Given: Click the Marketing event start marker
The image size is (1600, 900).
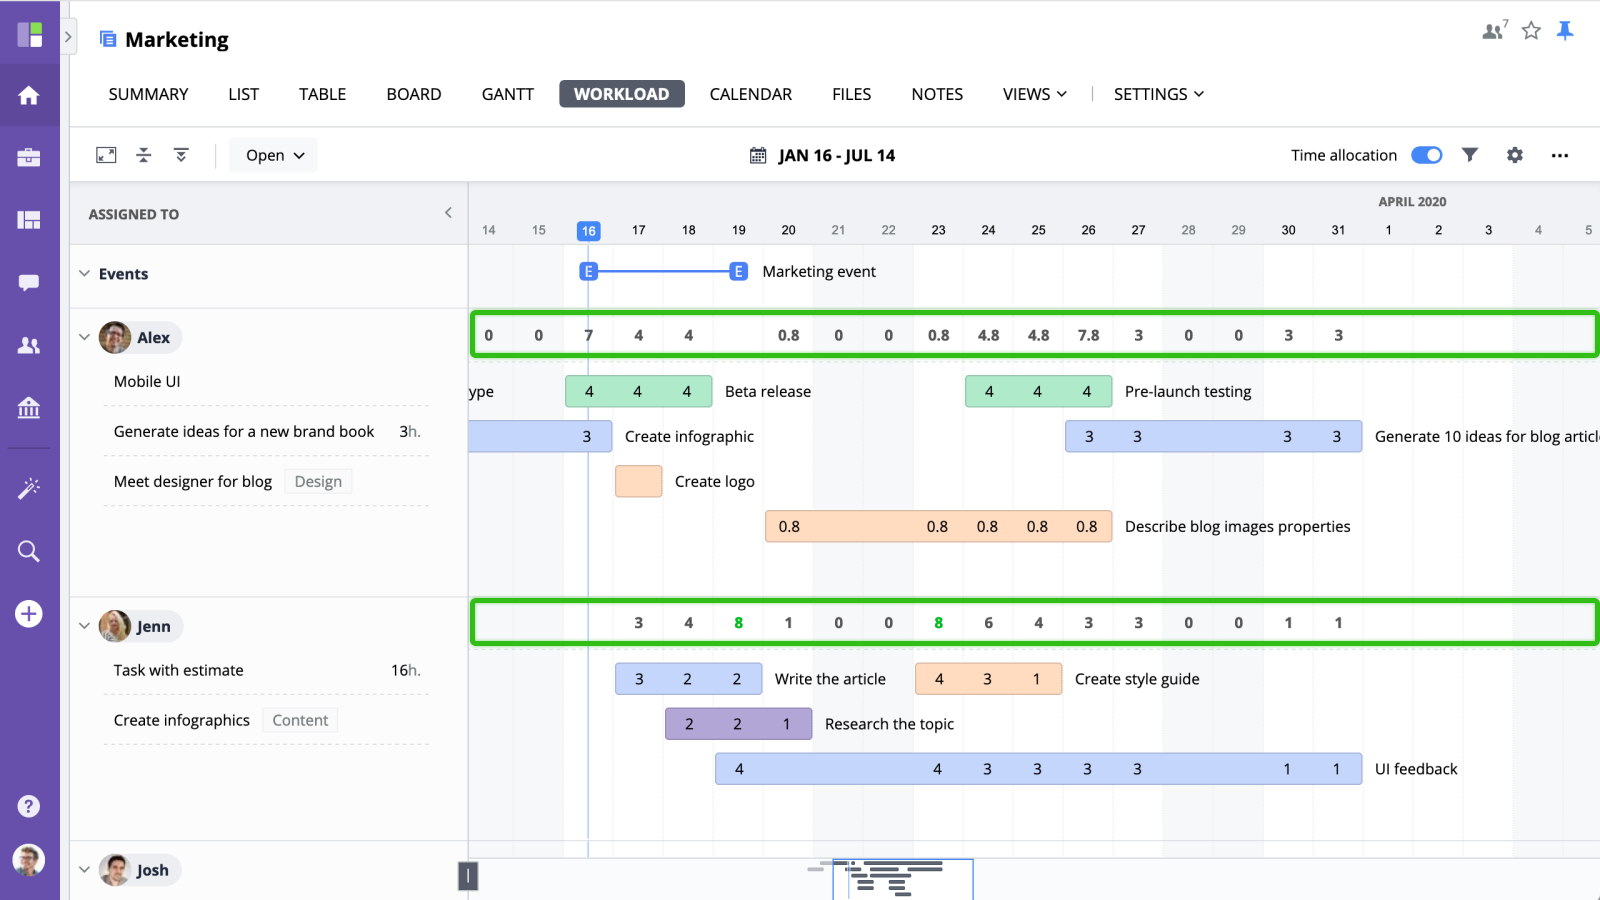Looking at the screenshot, I should pyautogui.click(x=589, y=271).
